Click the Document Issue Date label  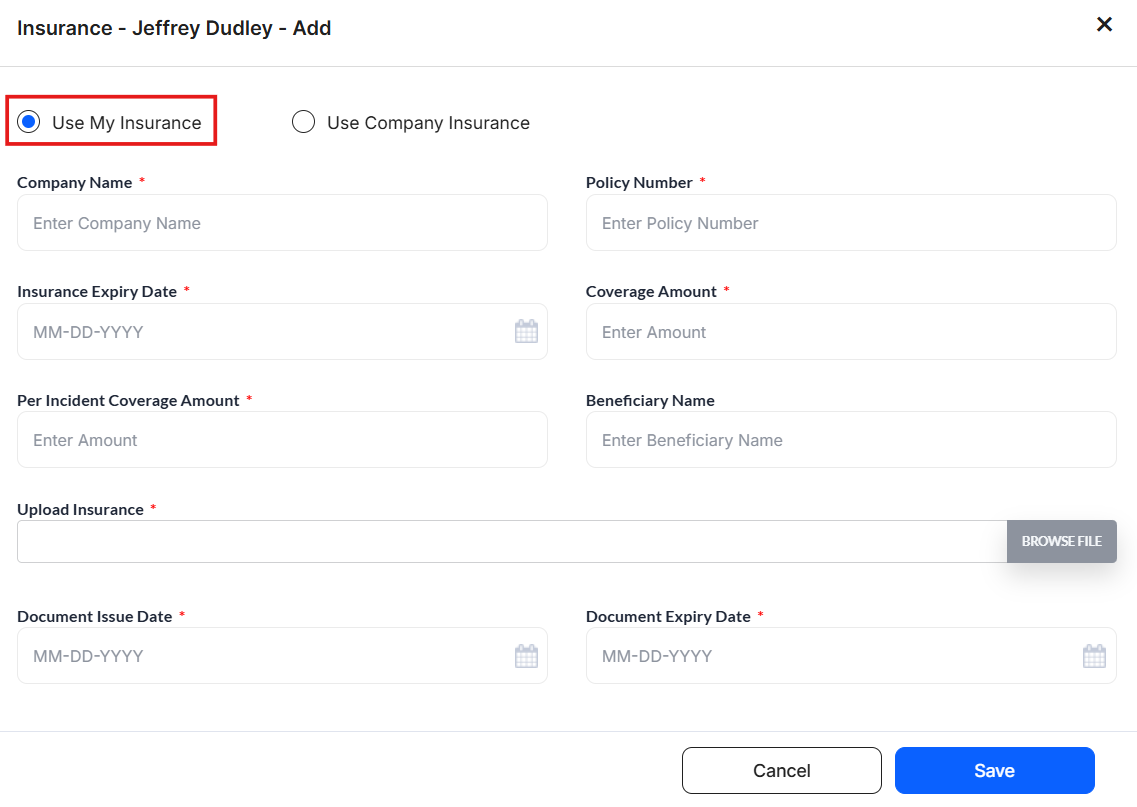click(x=95, y=616)
